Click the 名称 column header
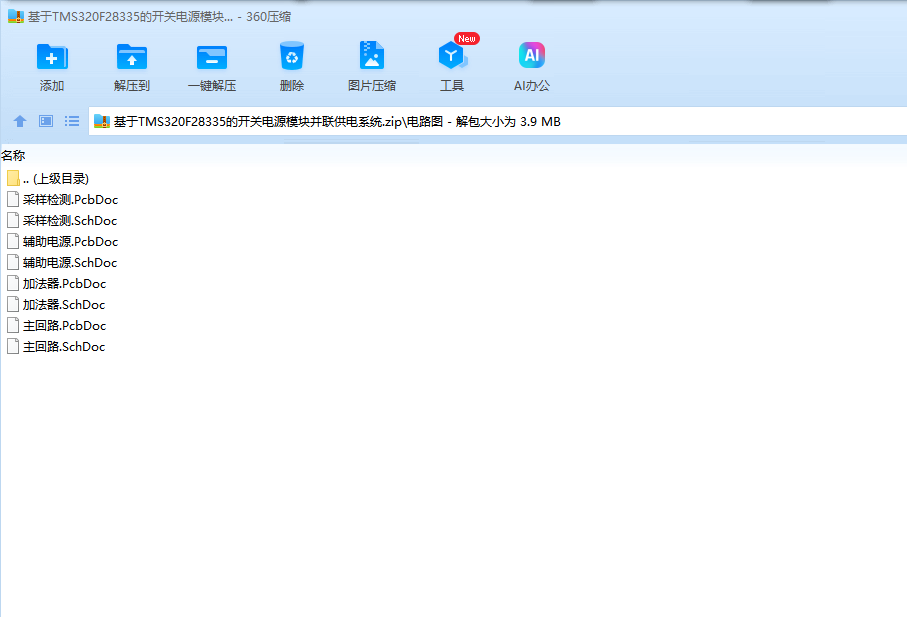 [13, 155]
